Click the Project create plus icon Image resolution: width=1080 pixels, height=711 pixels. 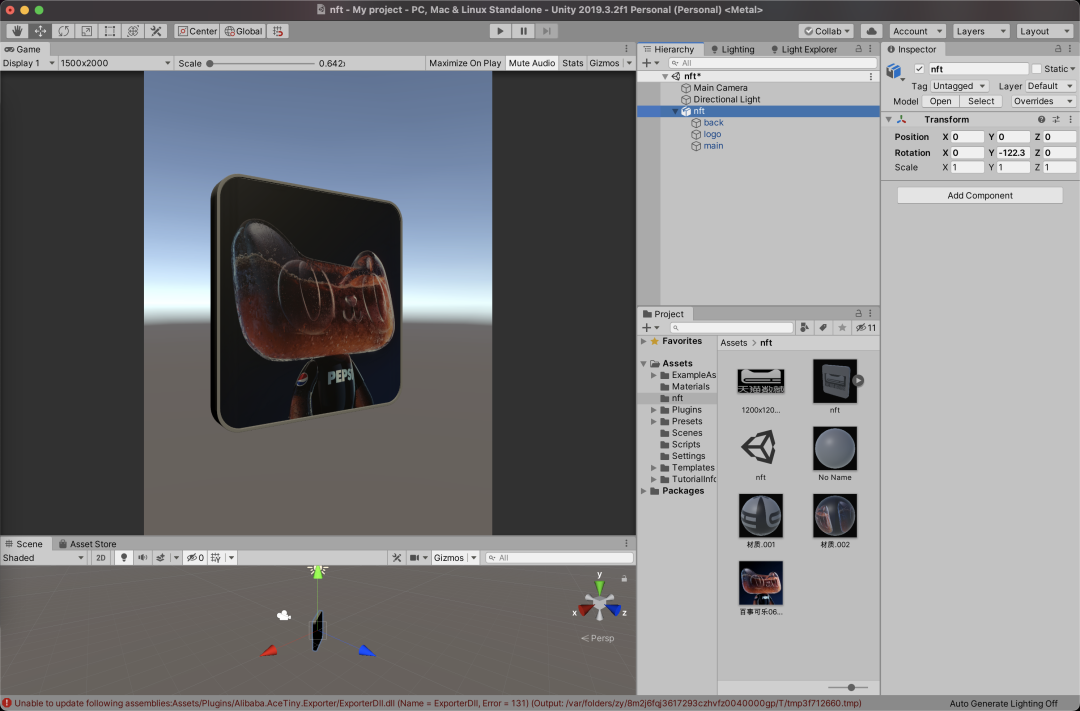point(646,327)
